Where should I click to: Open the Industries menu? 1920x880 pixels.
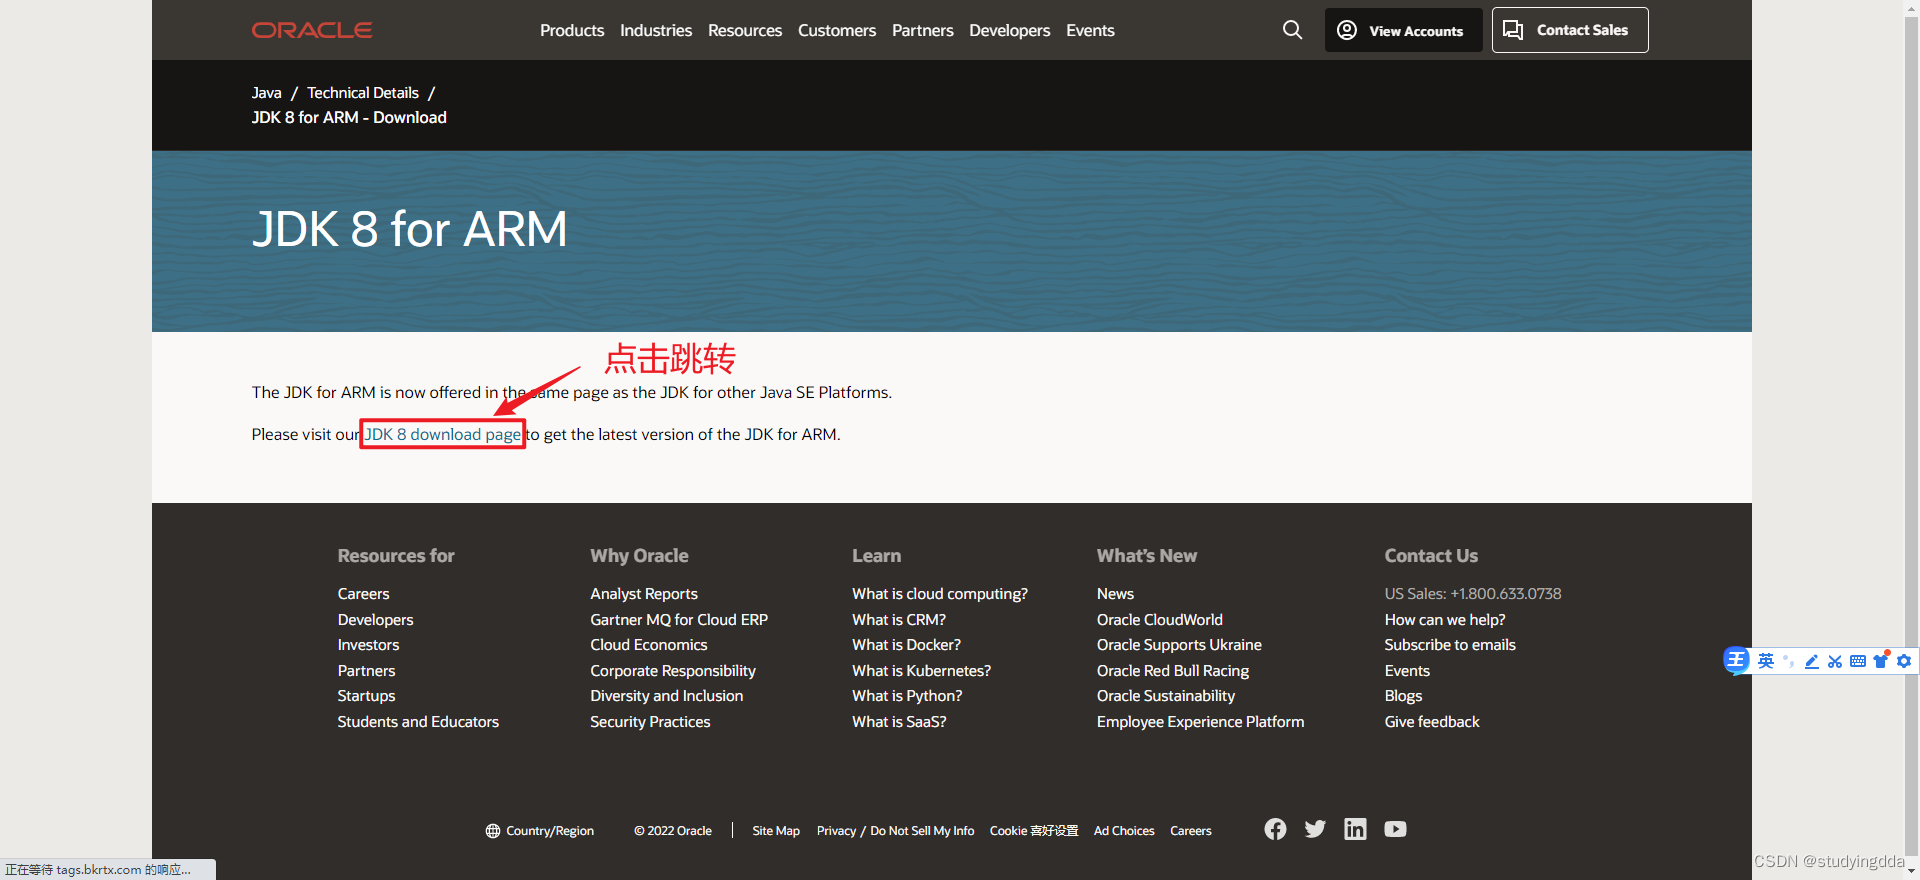656,30
